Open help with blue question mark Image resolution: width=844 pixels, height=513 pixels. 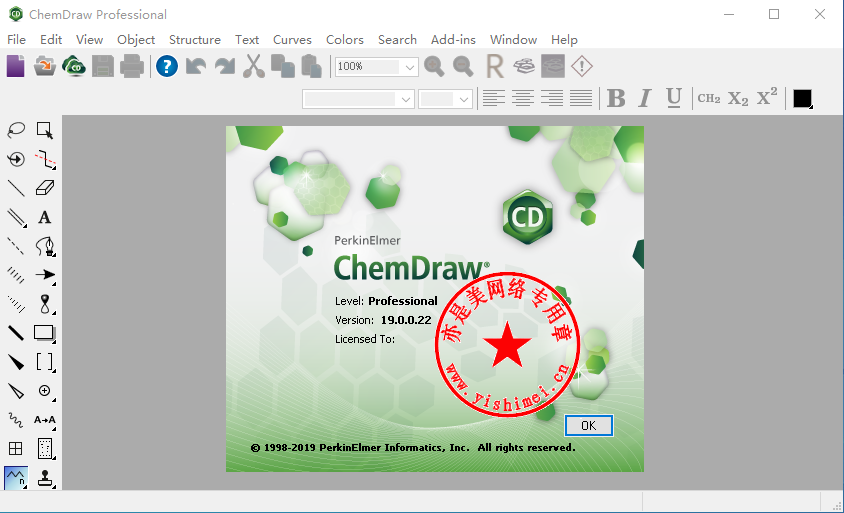click(x=167, y=66)
